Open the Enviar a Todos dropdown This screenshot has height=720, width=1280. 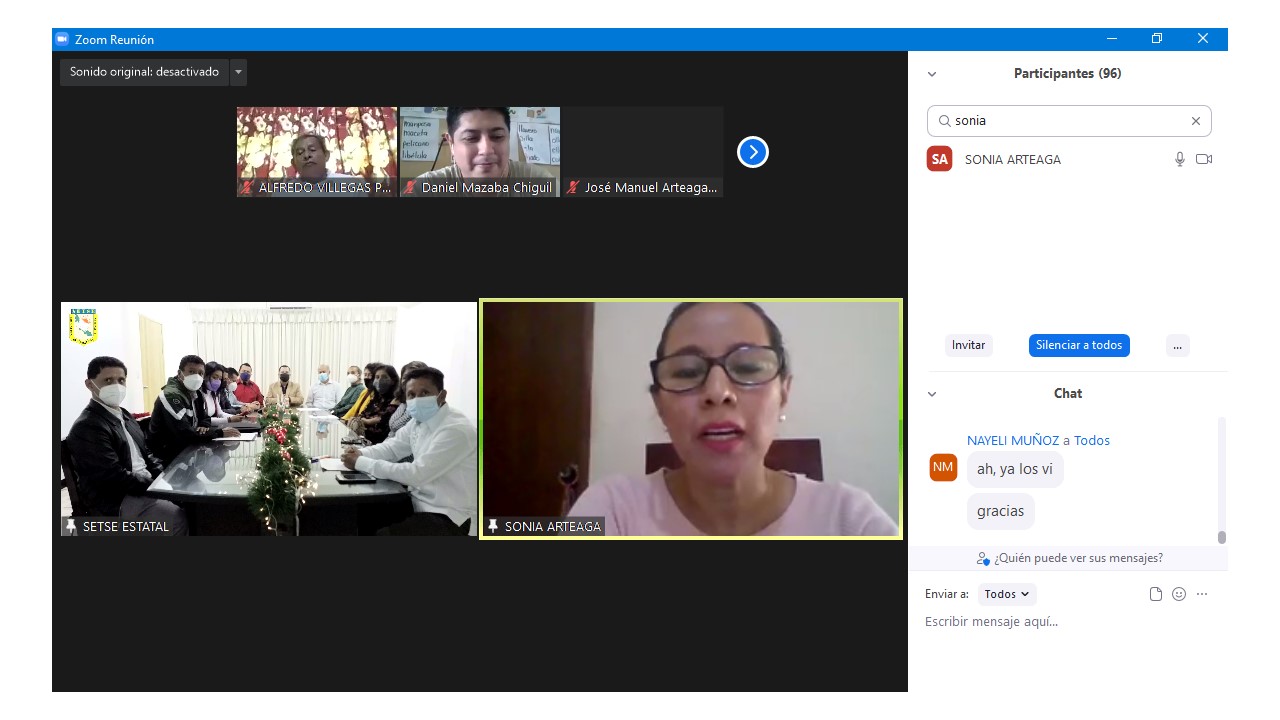[x=1006, y=594]
